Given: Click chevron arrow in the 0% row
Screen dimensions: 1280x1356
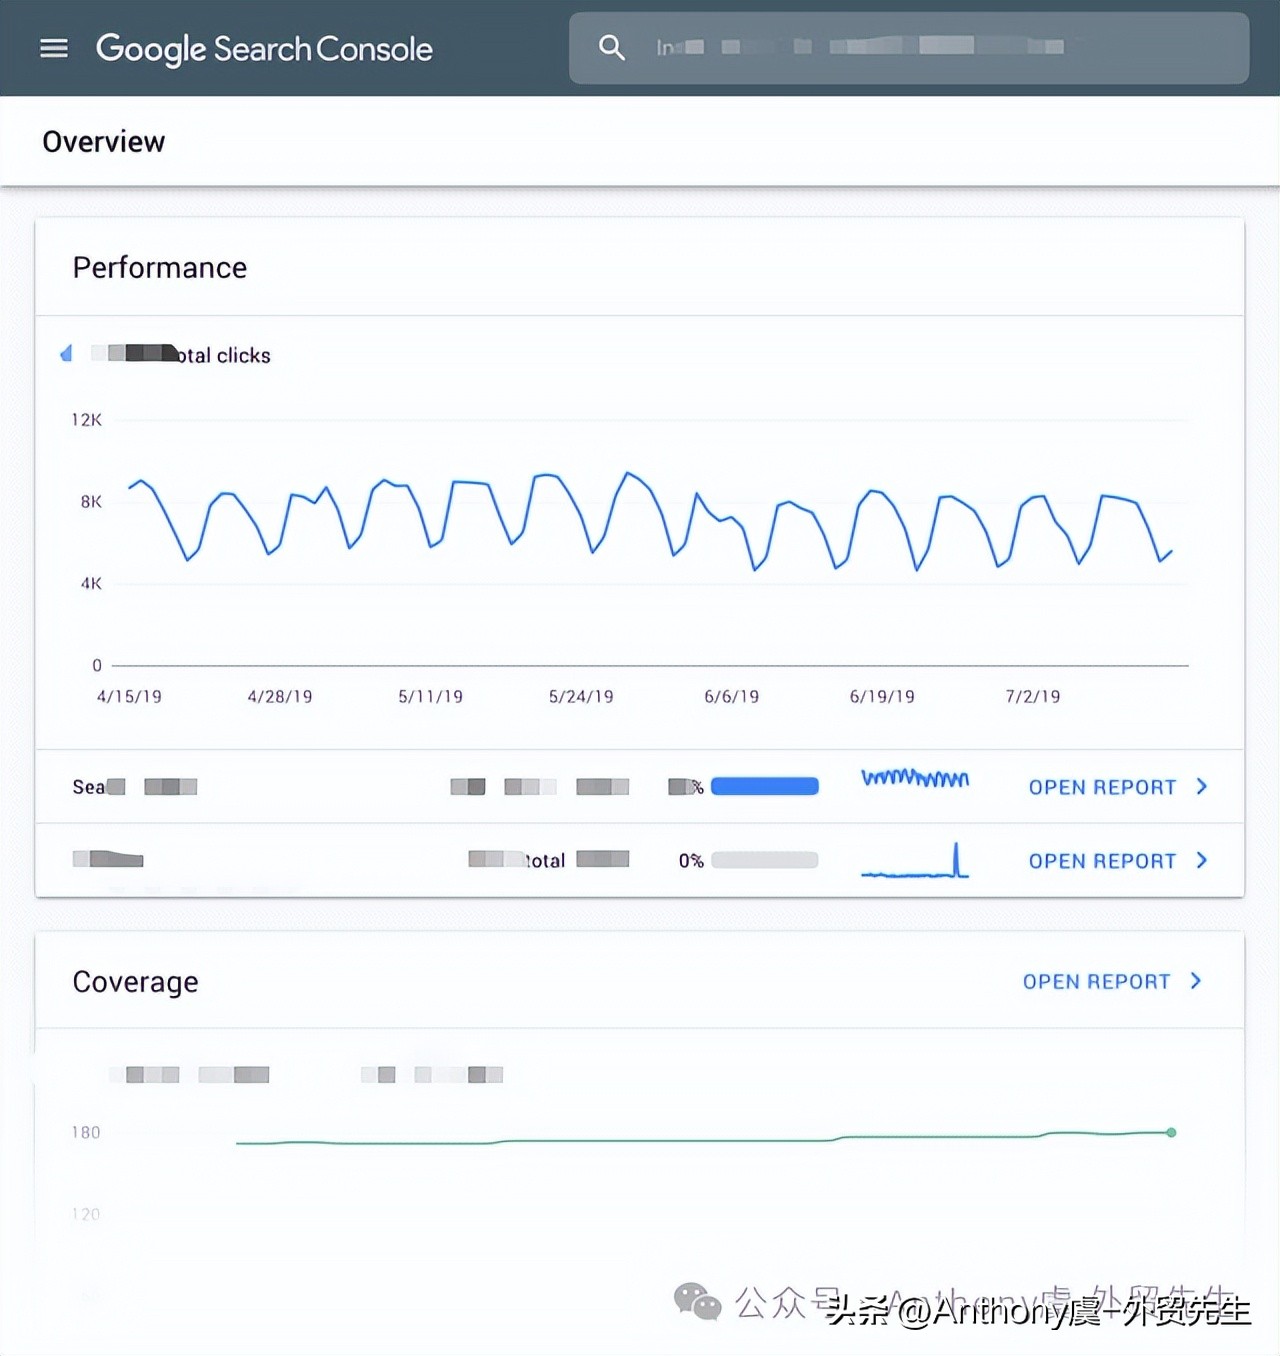Looking at the screenshot, I should (x=1202, y=861).
